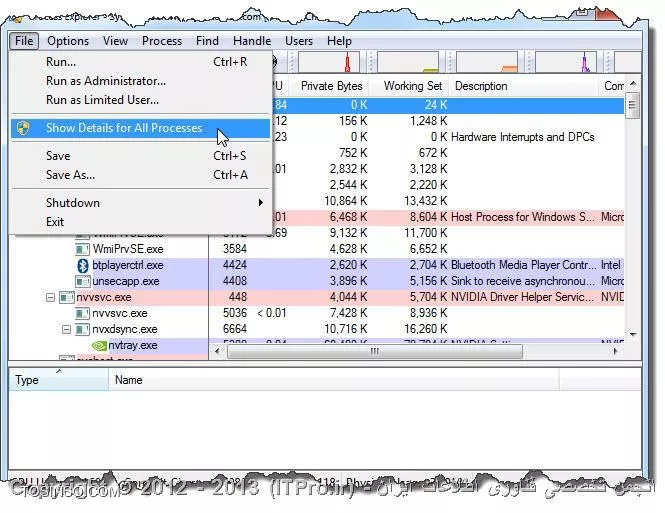The height and width of the screenshot is (513, 665).
Task: Select the WmiPrvSE.exe process with PID 3584
Action: point(128,249)
